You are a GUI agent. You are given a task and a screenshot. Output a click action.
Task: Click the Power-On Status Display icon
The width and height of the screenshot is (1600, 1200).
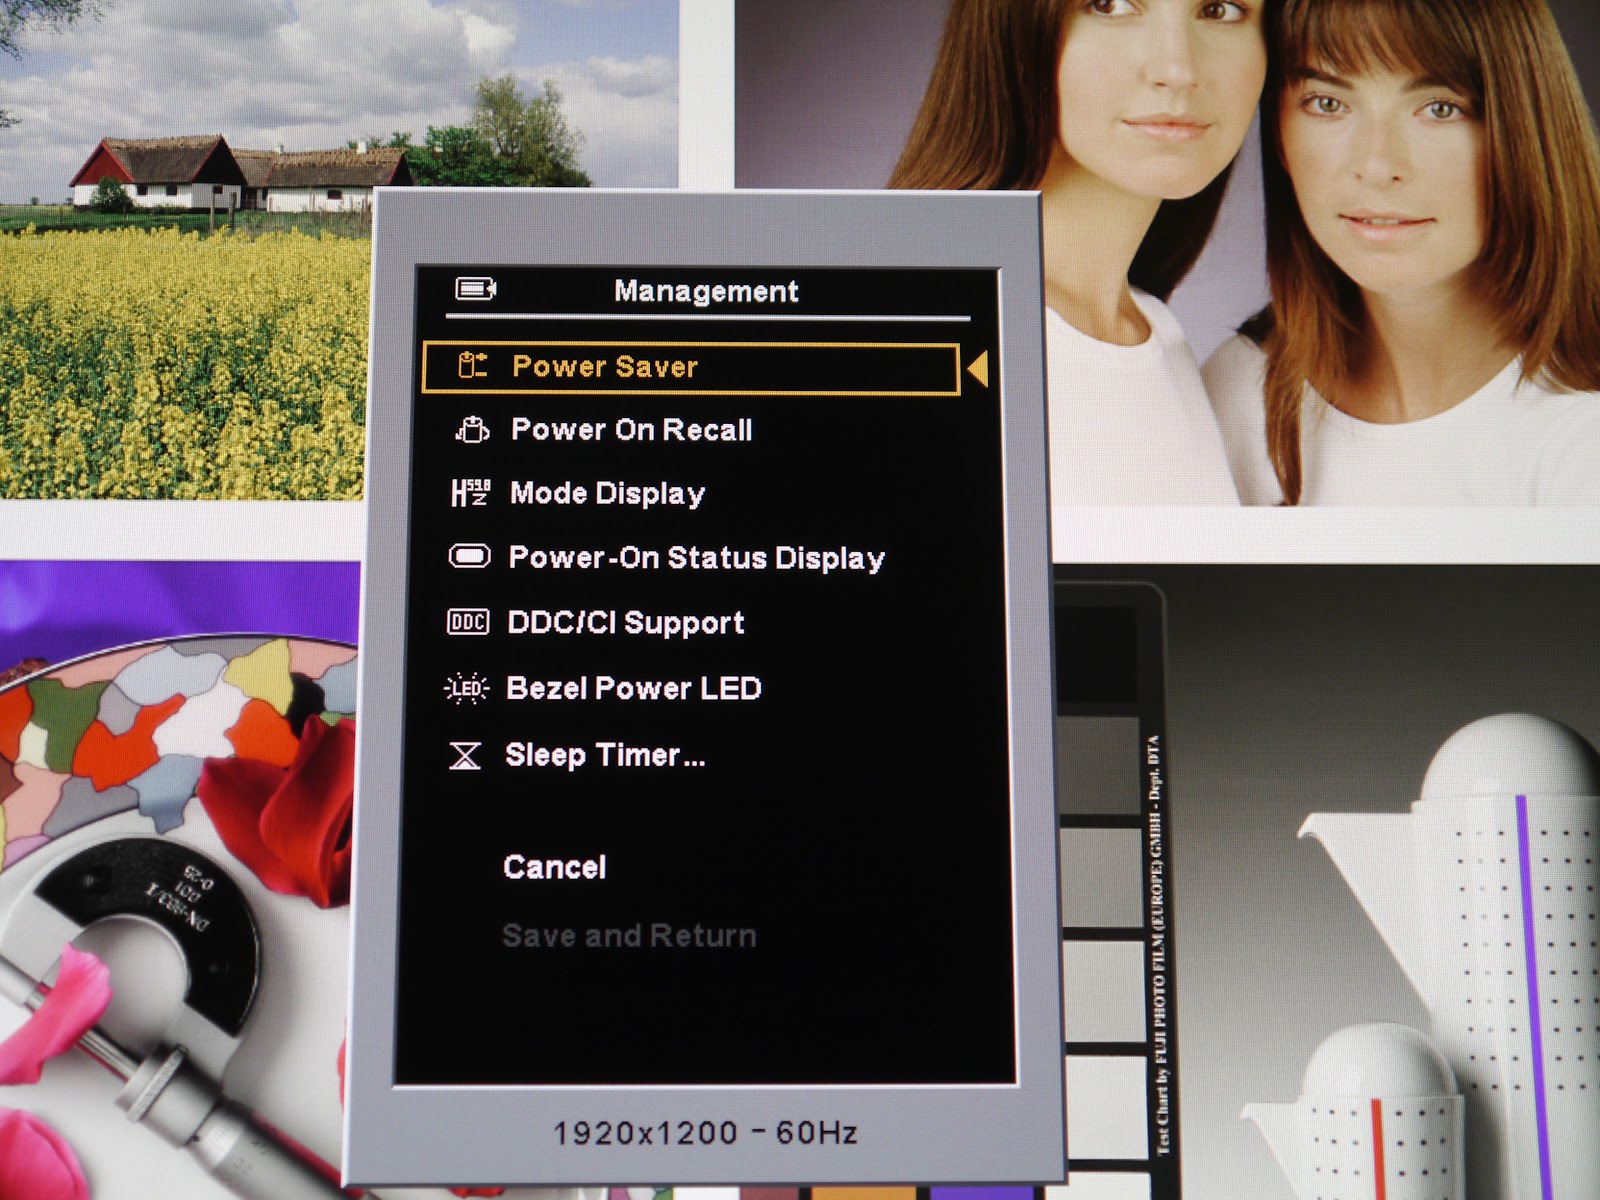click(469, 556)
